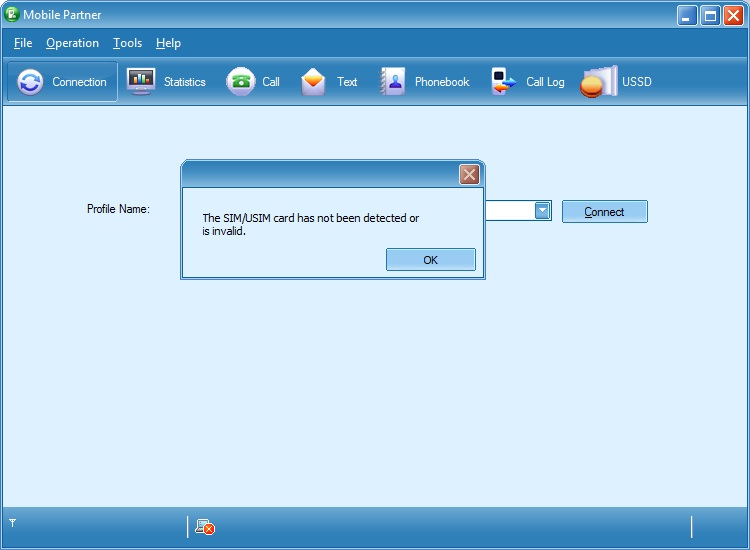Minimize the Mobile Partner window
The height and width of the screenshot is (550, 750).
(x=687, y=15)
